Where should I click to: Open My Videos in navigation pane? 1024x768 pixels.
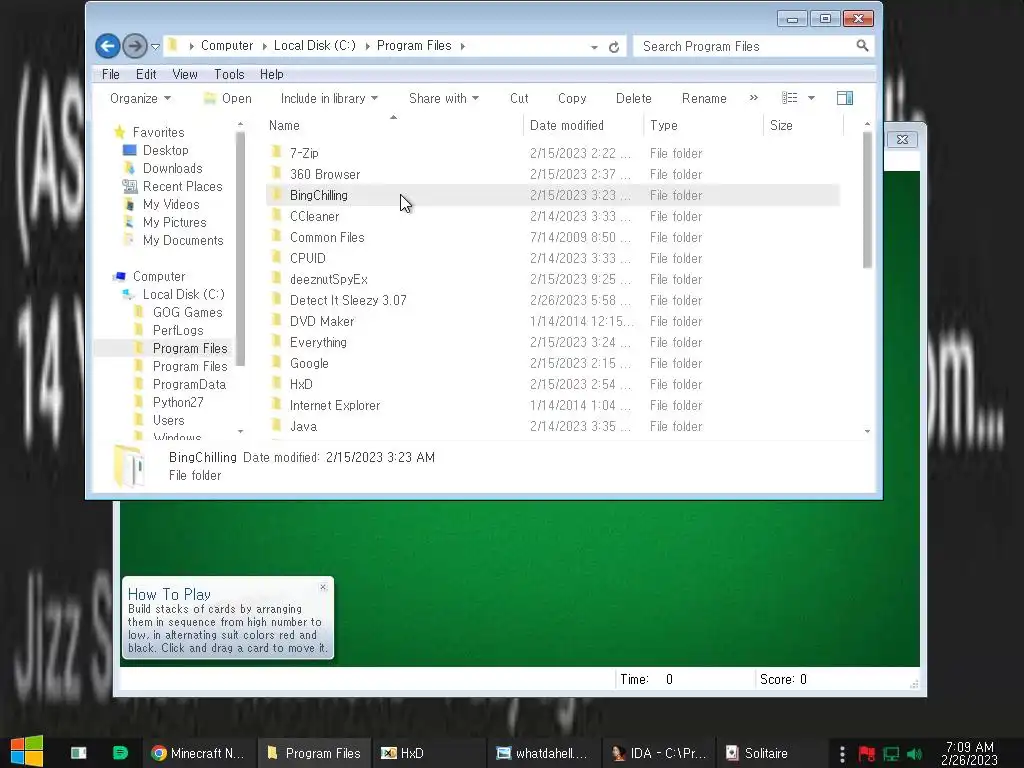tap(171, 204)
